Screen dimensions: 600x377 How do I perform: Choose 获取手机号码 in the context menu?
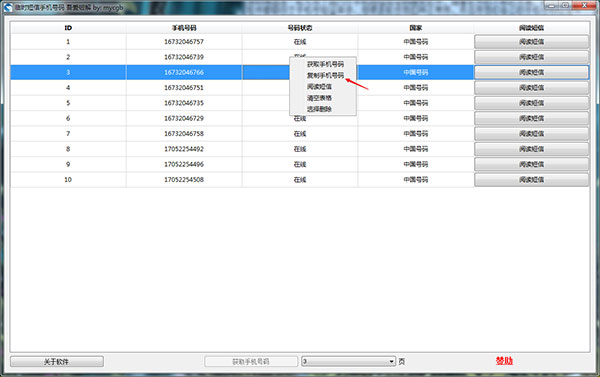coord(325,64)
